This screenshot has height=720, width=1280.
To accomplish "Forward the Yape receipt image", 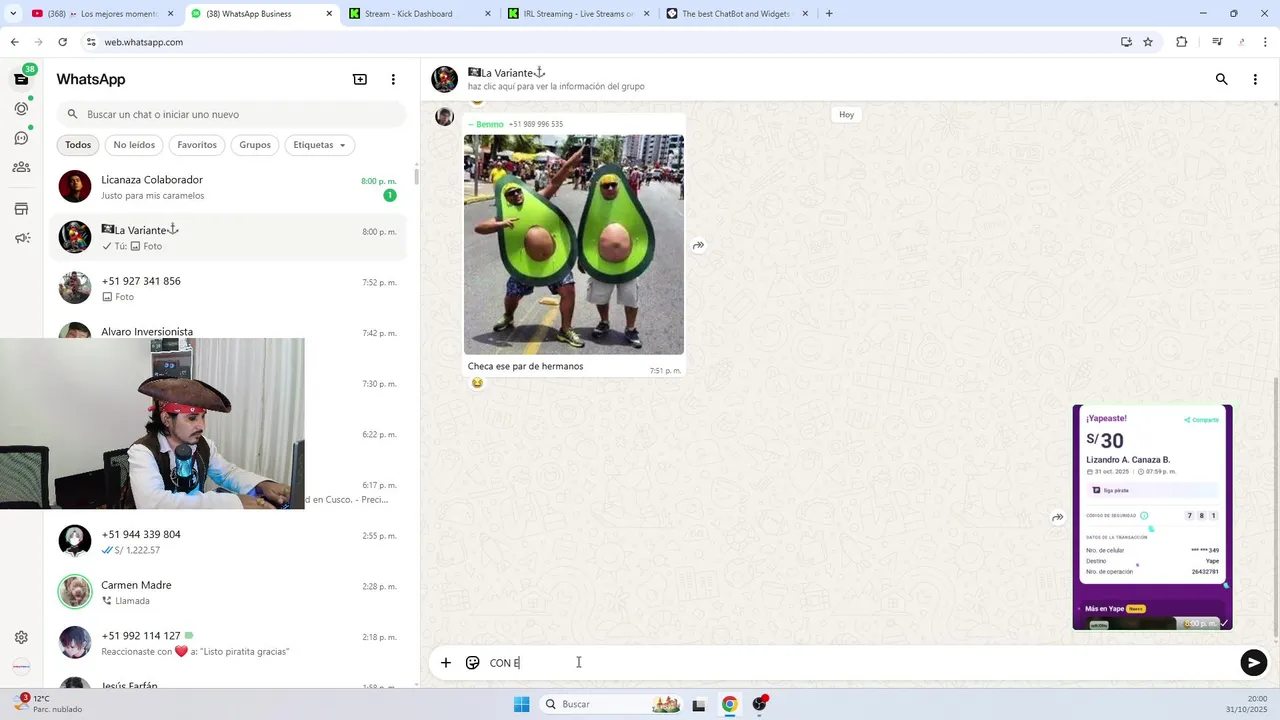I will click(x=1057, y=517).
